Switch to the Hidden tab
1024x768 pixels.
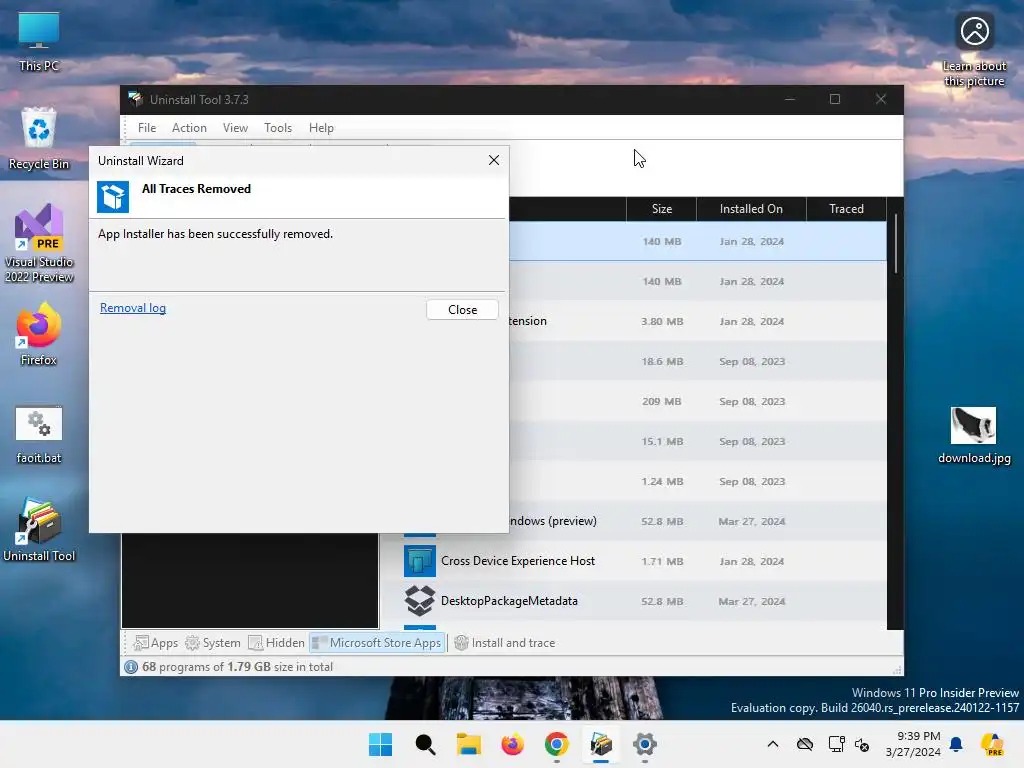[276, 643]
